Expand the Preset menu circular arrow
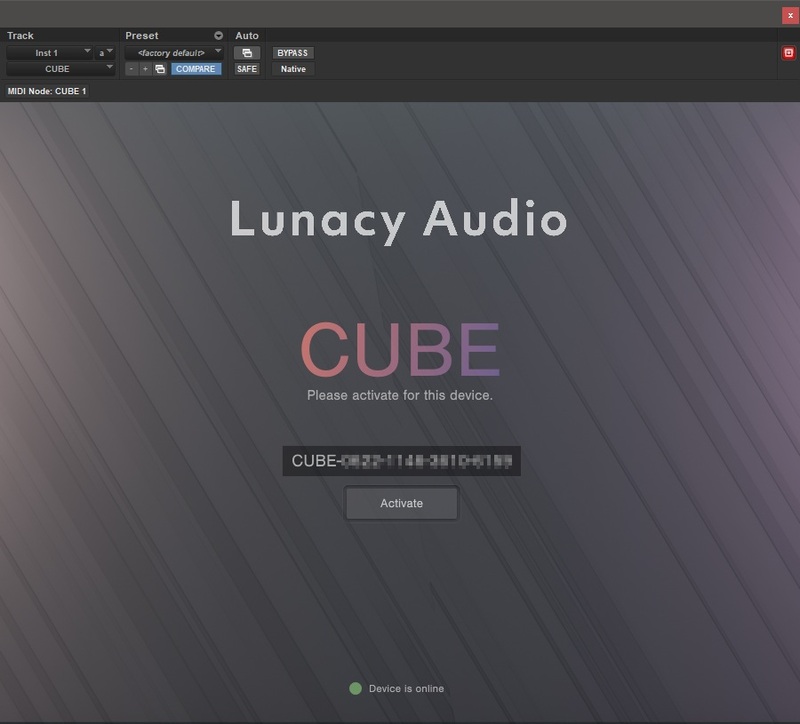This screenshot has height=724, width=800. (x=218, y=35)
